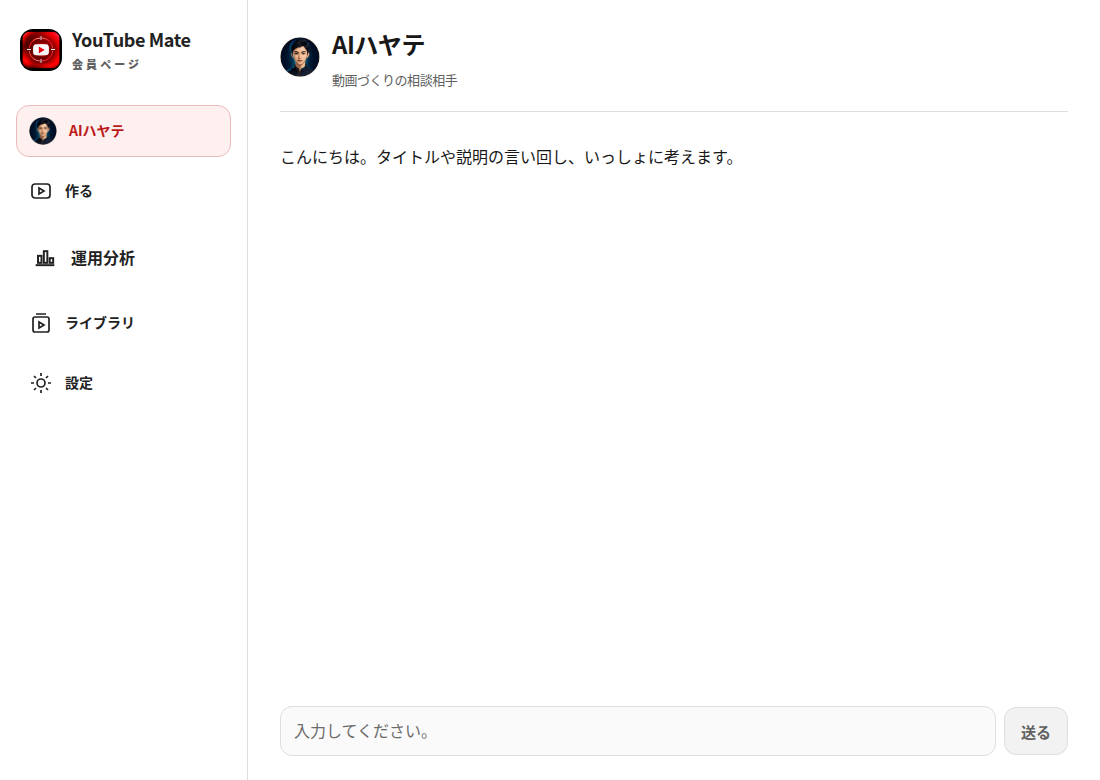The height and width of the screenshot is (780, 1100).
Task: Click the ライブラリ library icon
Action: [x=41, y=323]
